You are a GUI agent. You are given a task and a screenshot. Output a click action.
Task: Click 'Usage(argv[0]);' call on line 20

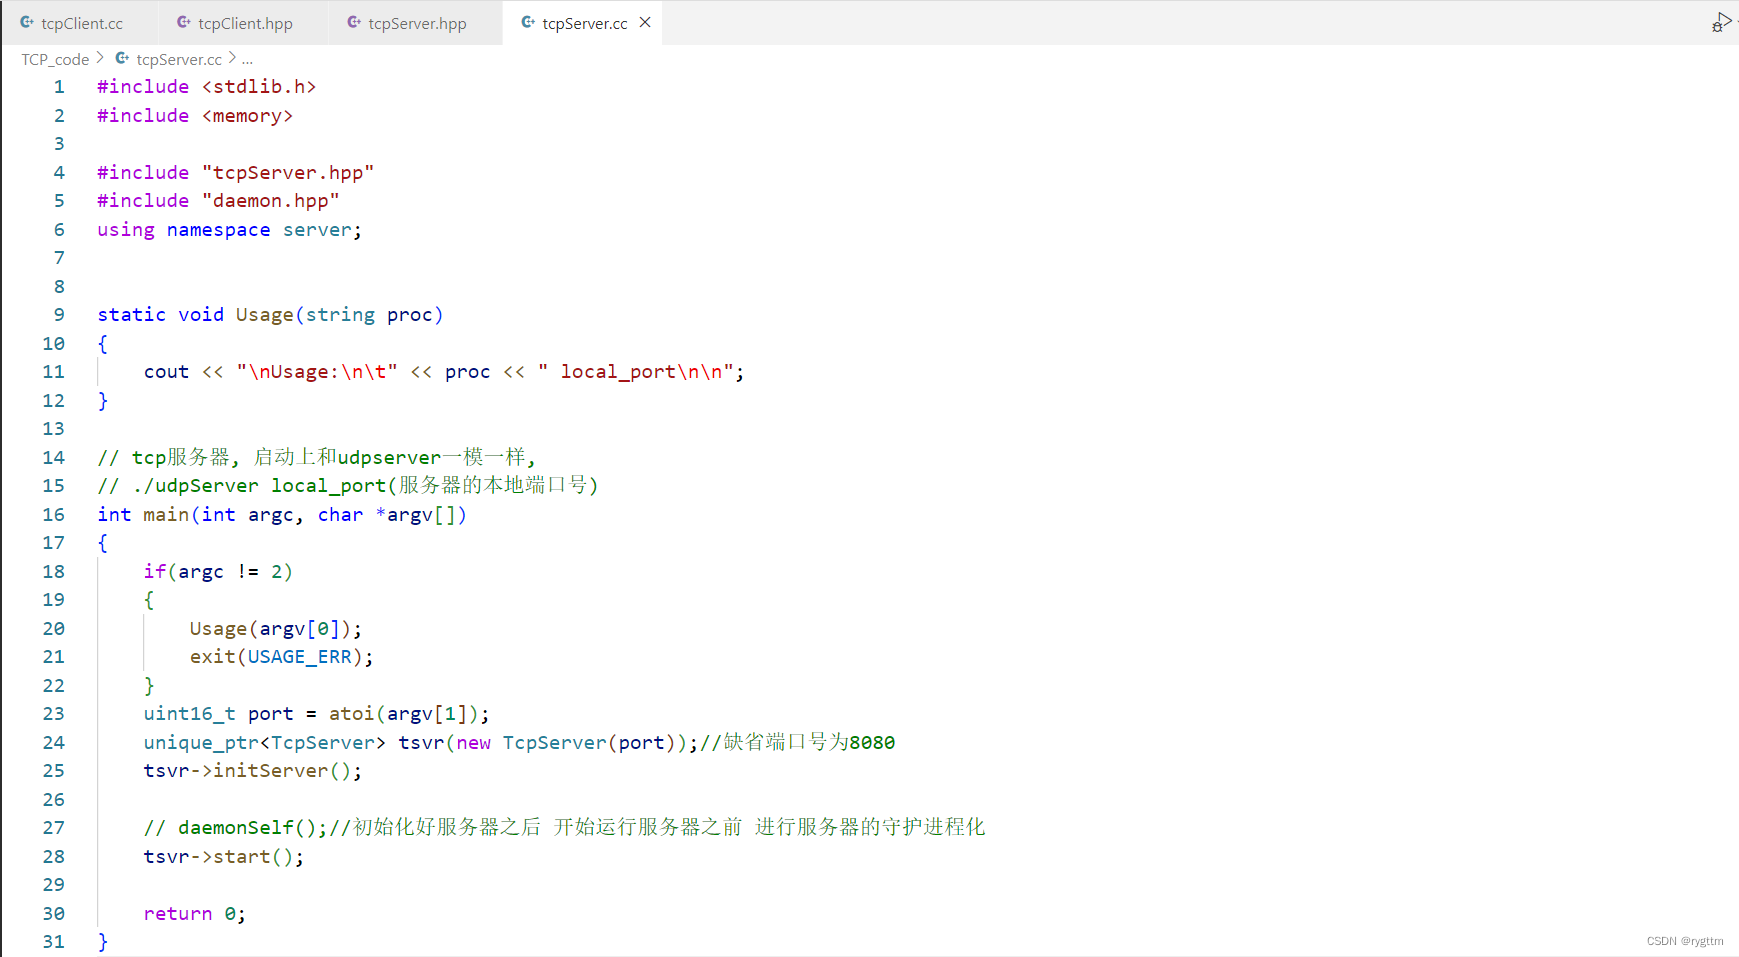point(276,629)
